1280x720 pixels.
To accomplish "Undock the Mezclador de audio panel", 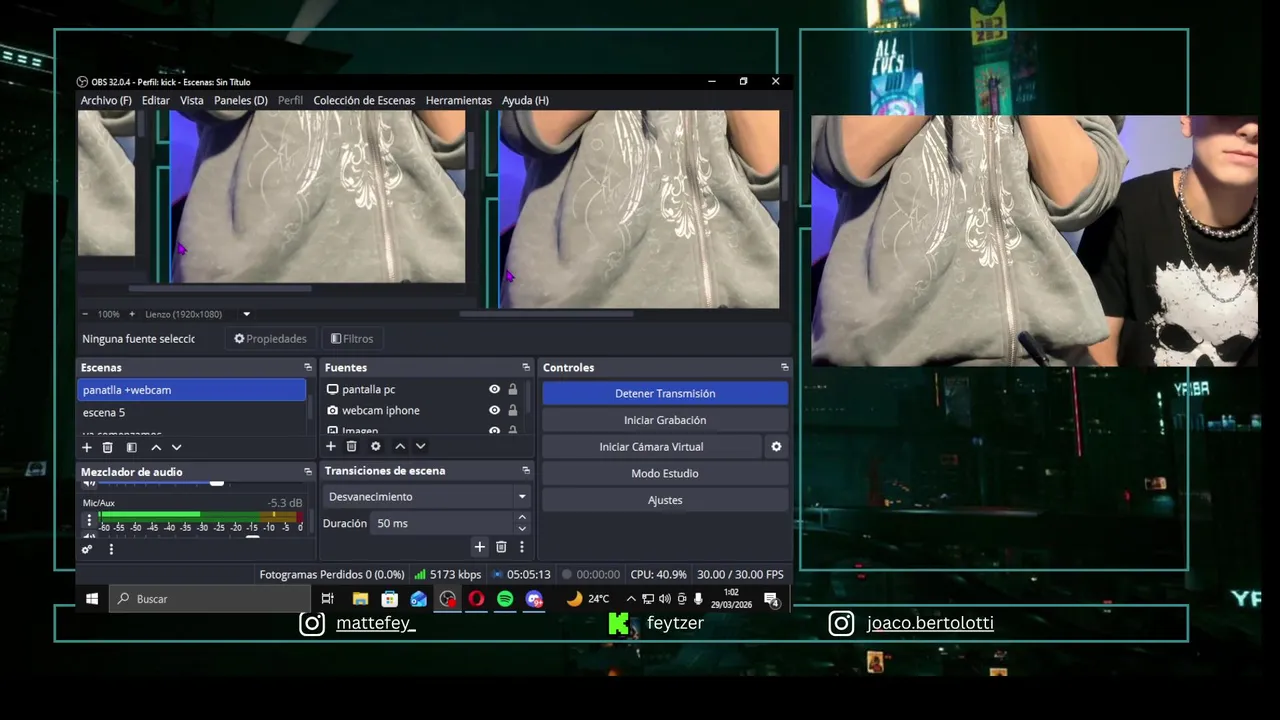I will click(308, 471).
